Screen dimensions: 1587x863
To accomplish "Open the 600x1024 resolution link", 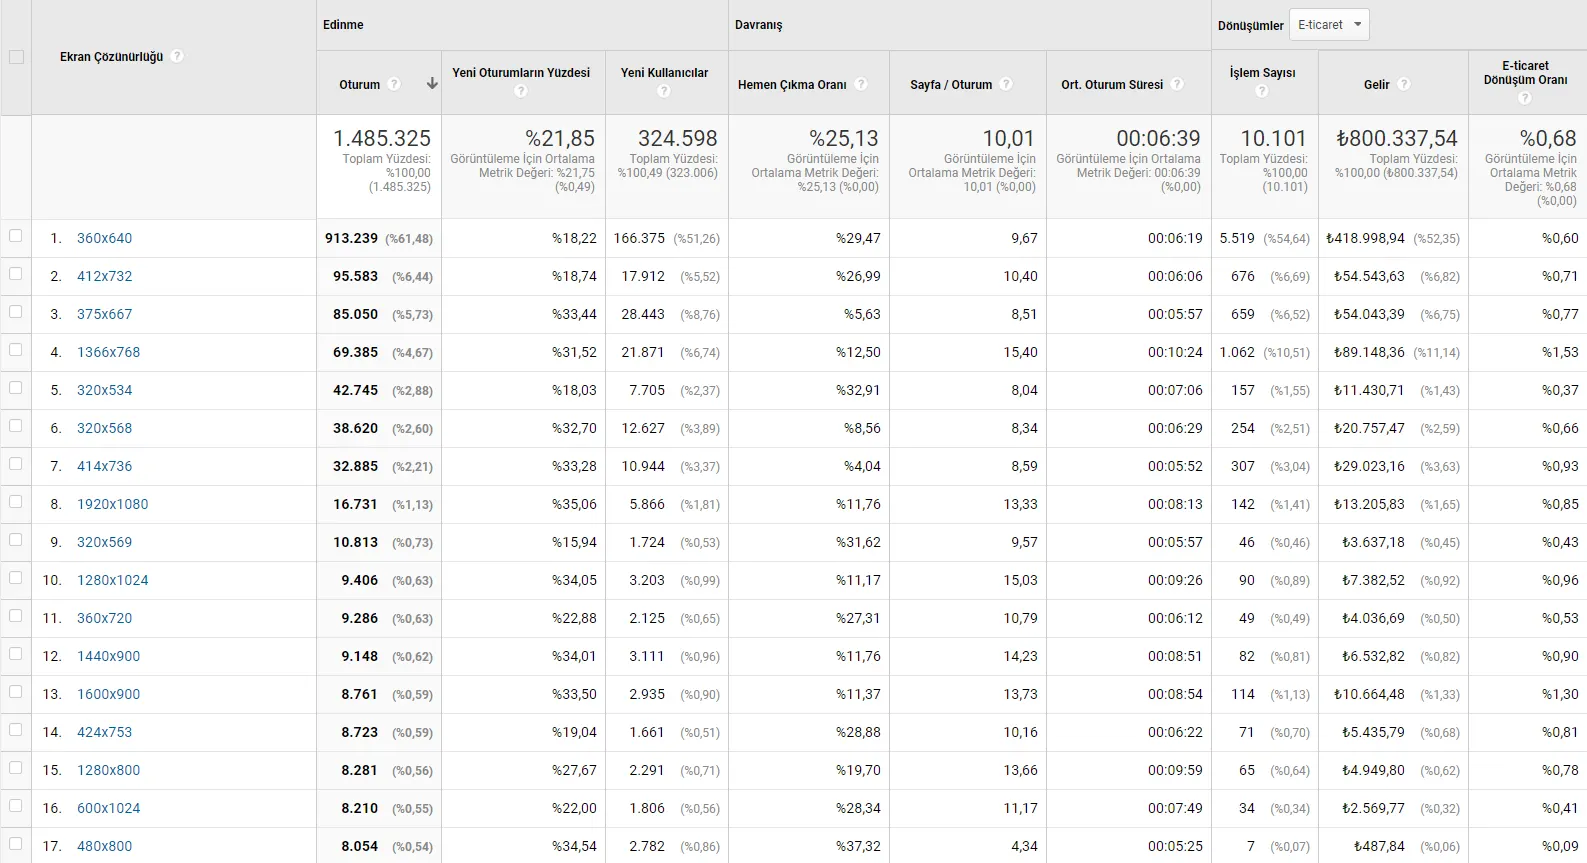I will [109, 808].
